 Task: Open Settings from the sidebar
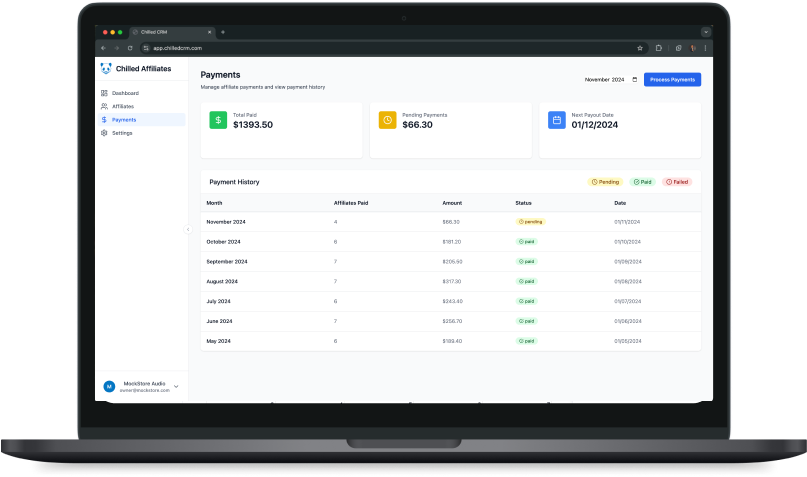[121, 132]
